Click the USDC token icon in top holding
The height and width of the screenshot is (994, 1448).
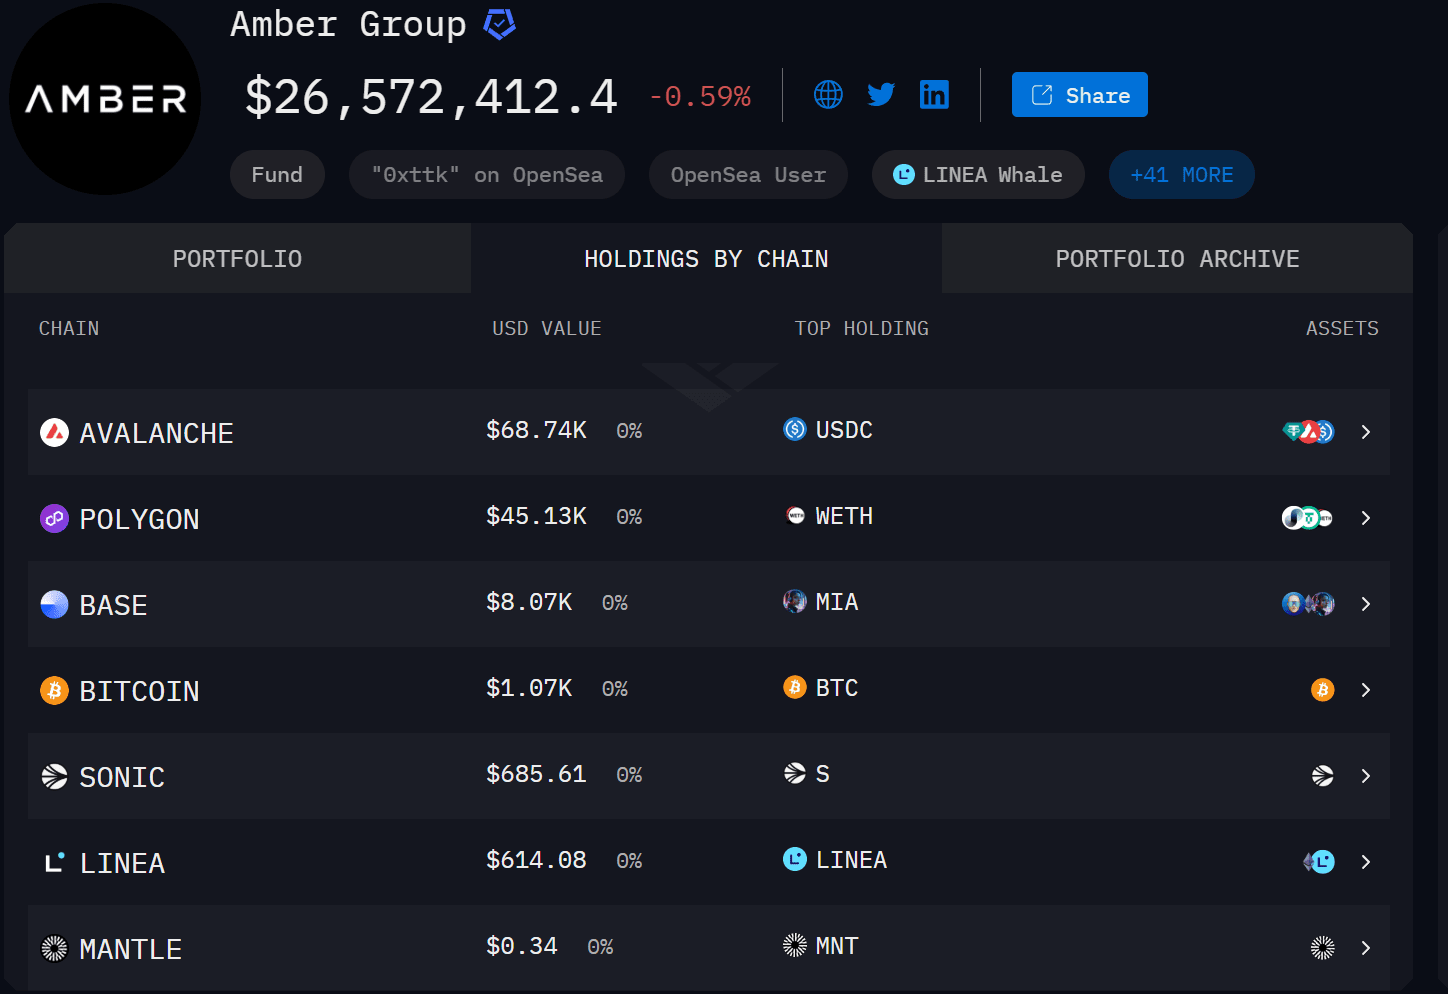click(x=795, y=430)
